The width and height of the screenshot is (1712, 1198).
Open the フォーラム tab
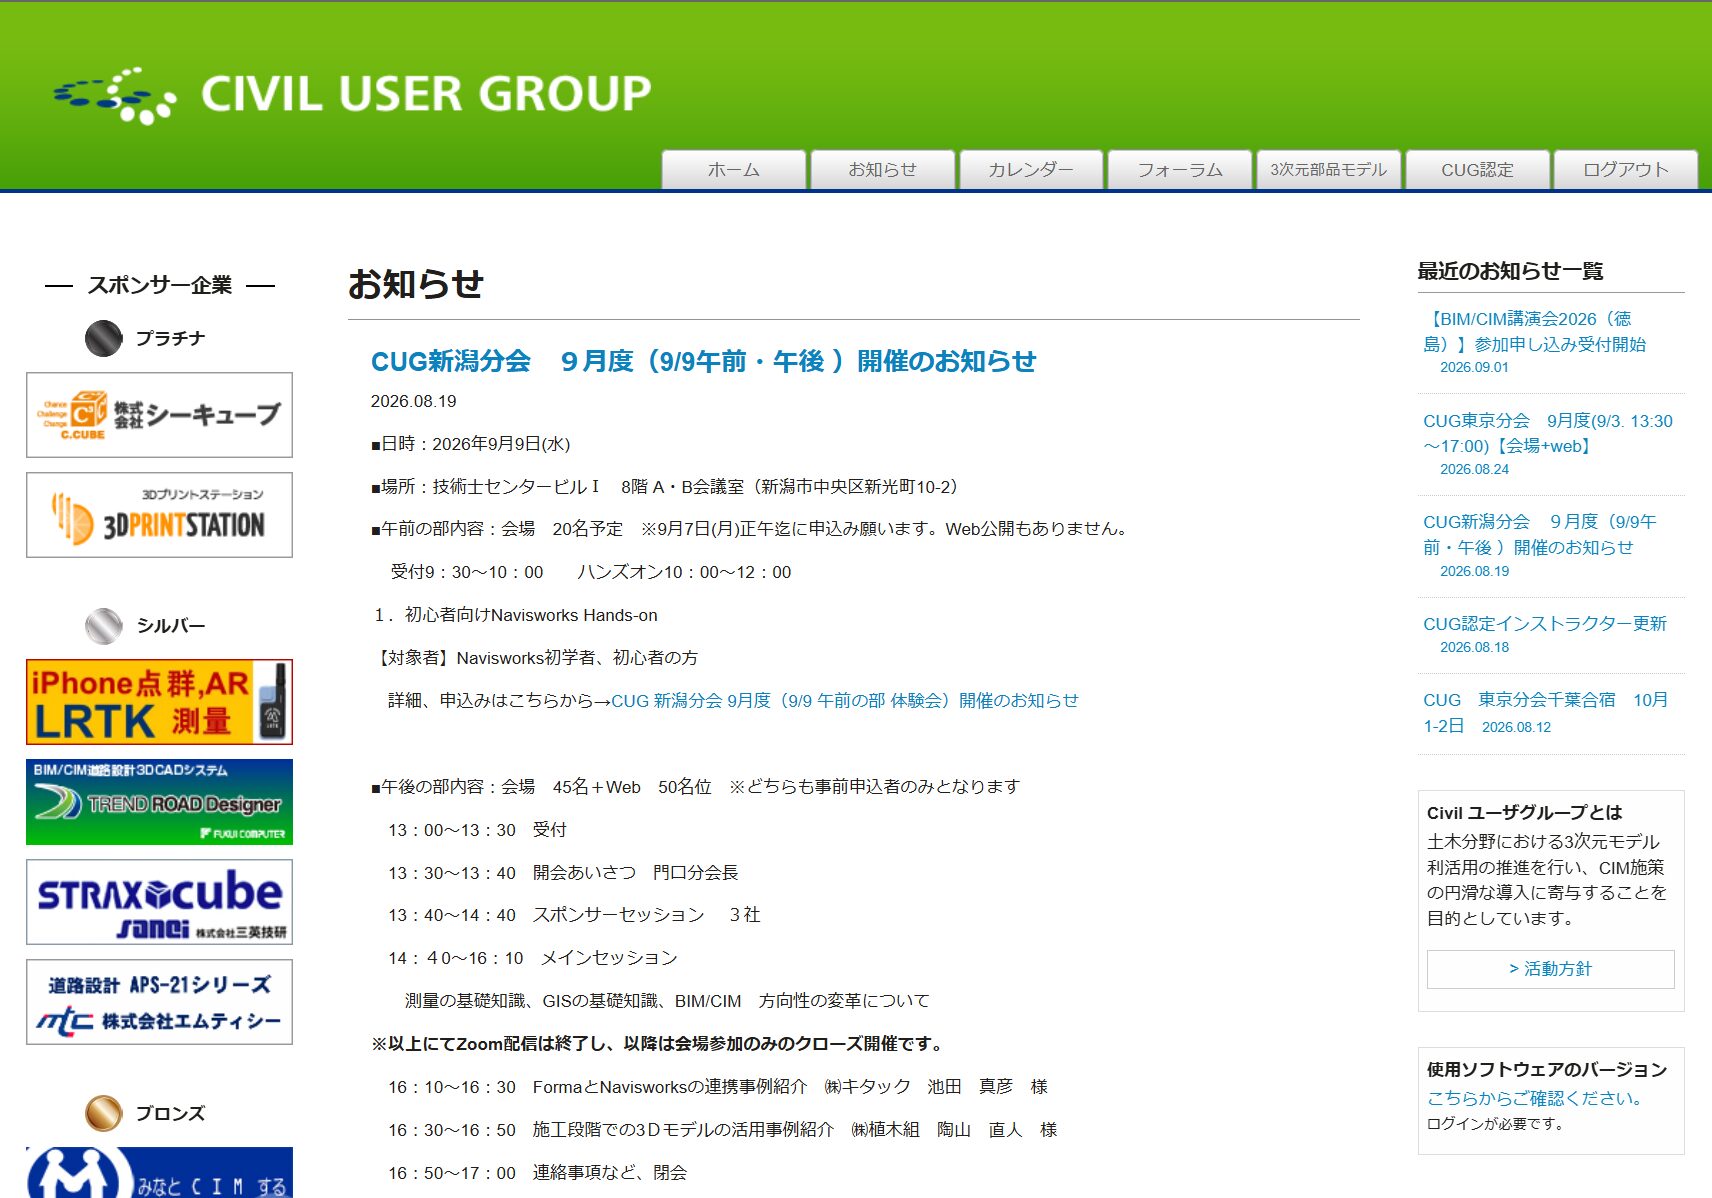(x=1181, y=170)
